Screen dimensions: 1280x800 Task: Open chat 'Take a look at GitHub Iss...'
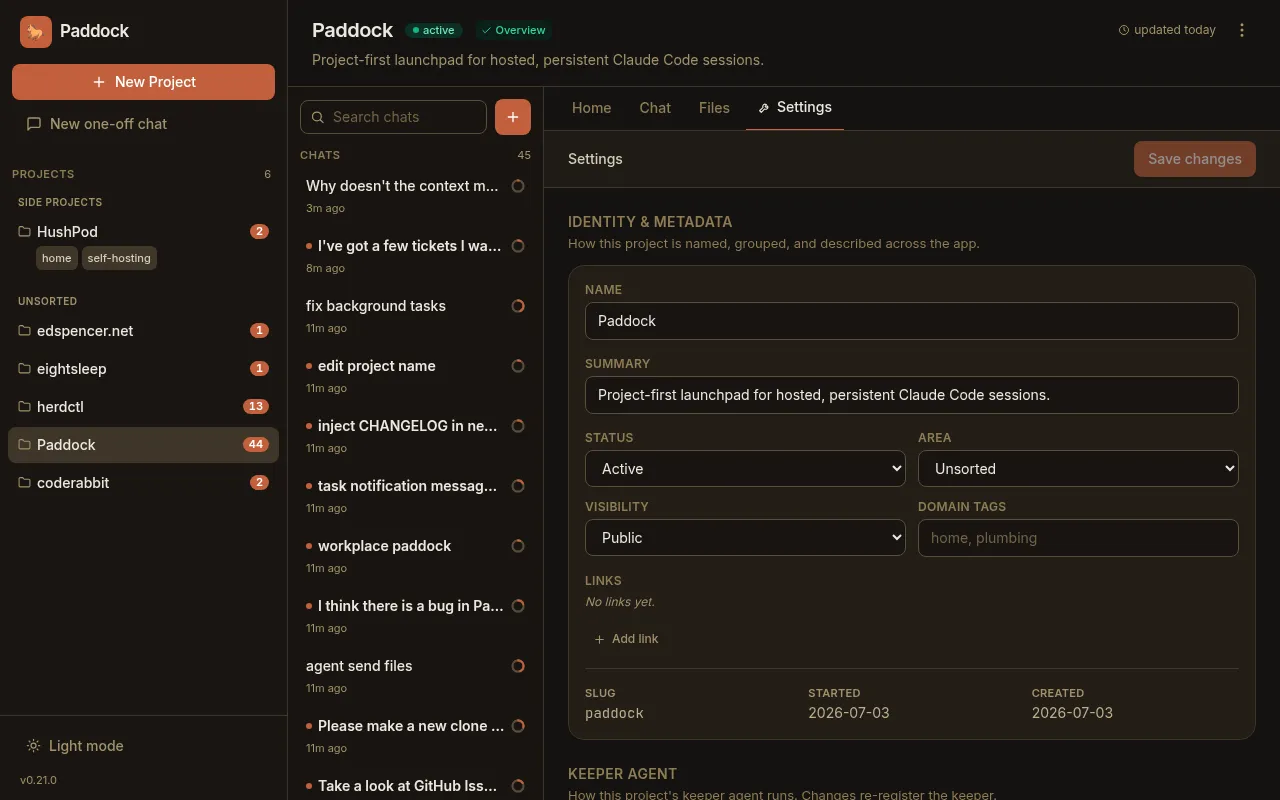tap(415, 787)
